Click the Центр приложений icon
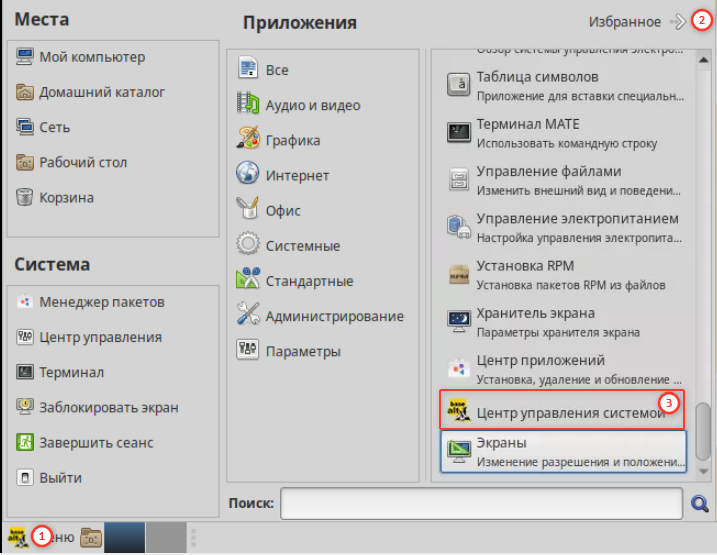 459,368
